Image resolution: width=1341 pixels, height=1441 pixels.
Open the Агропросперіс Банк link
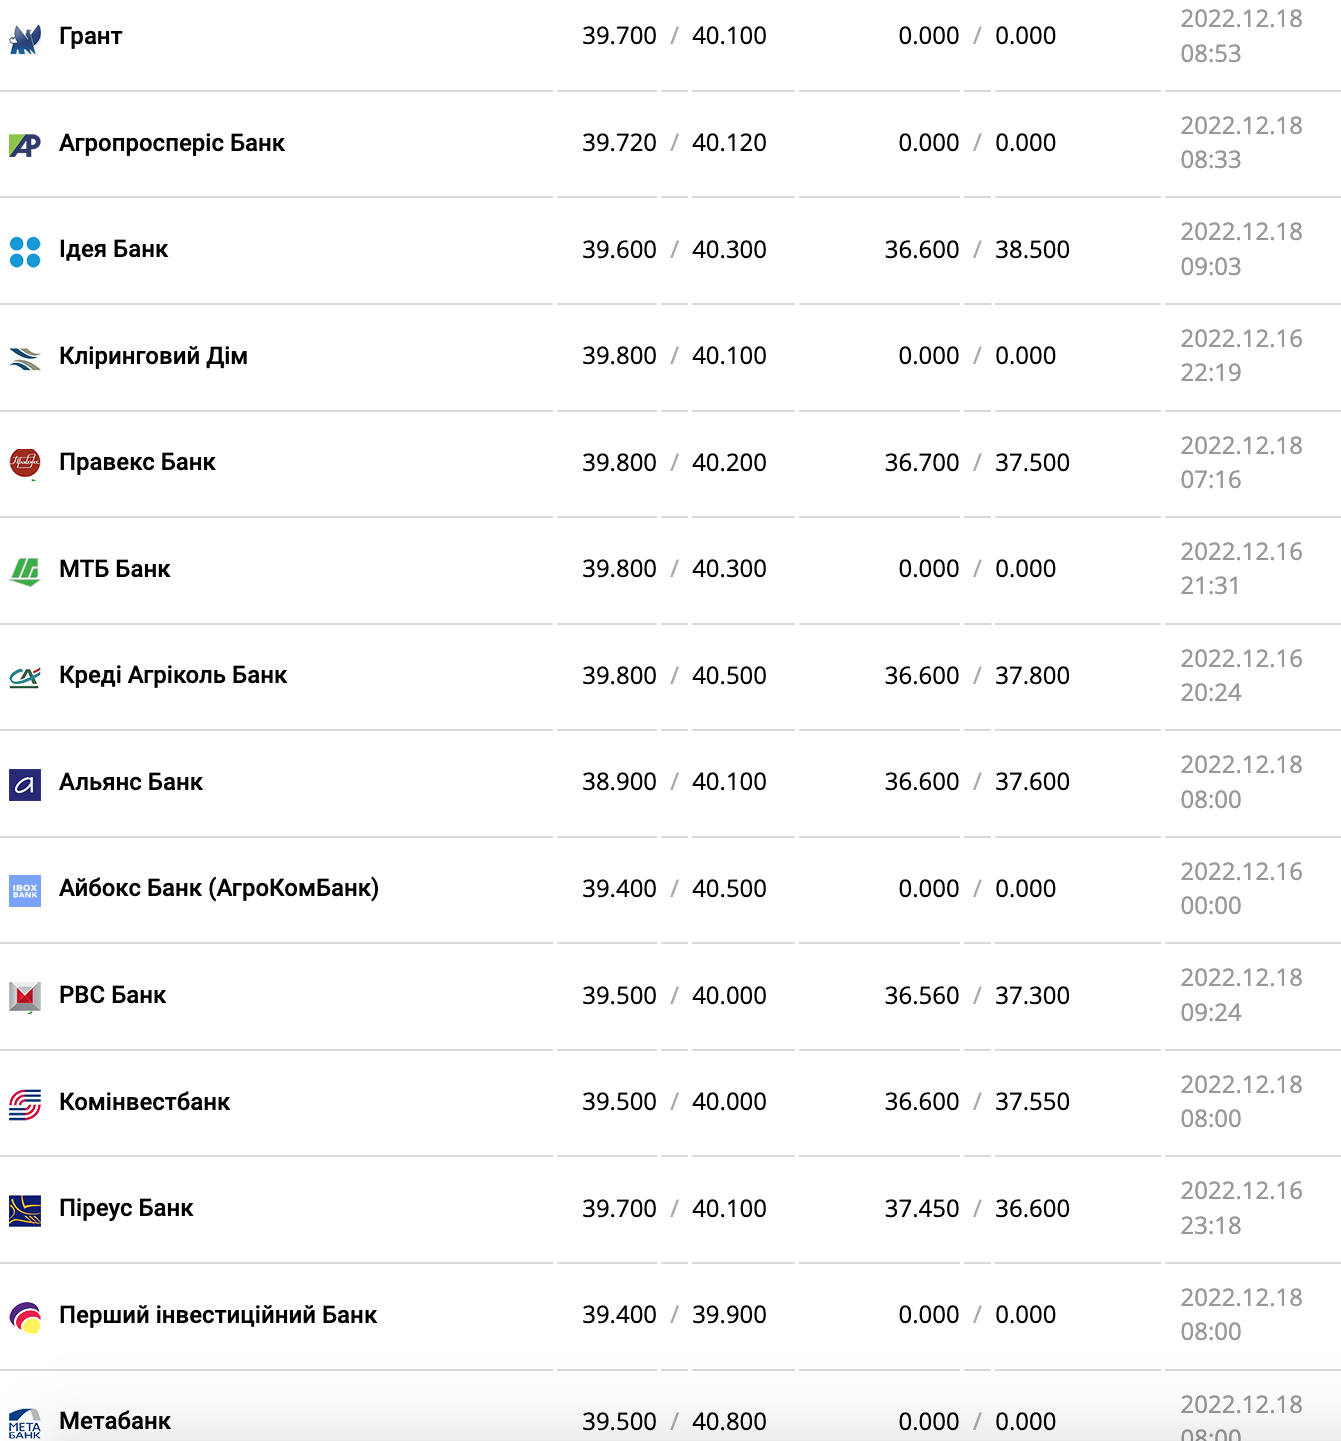click(172, 143)
